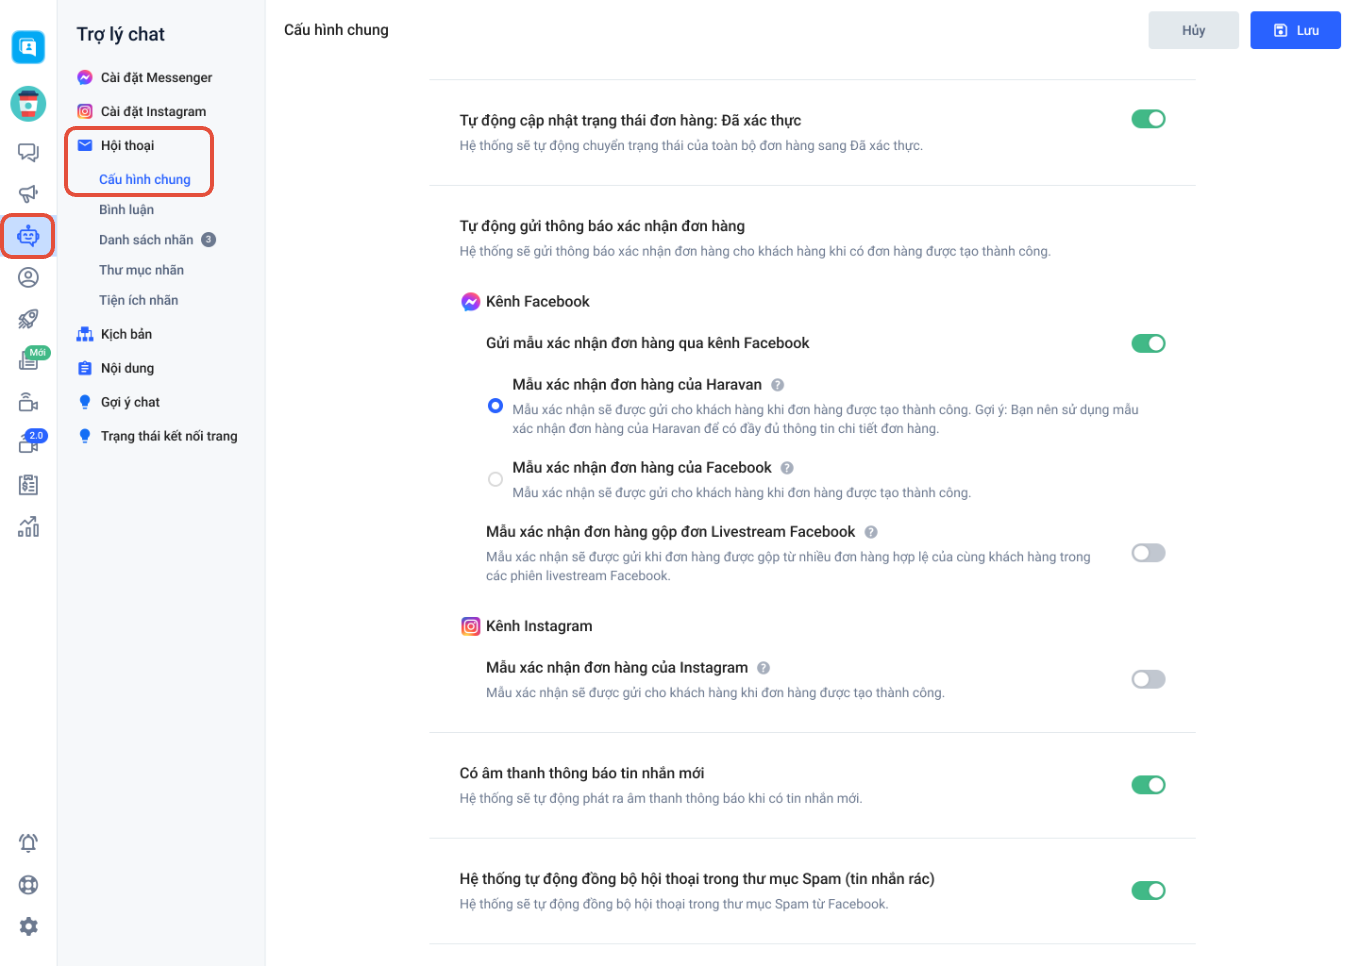Click help icon beside Mẫu xác nhận Haravan
The width and height of the screenshot is (1360, 966).
click(777, 385)
